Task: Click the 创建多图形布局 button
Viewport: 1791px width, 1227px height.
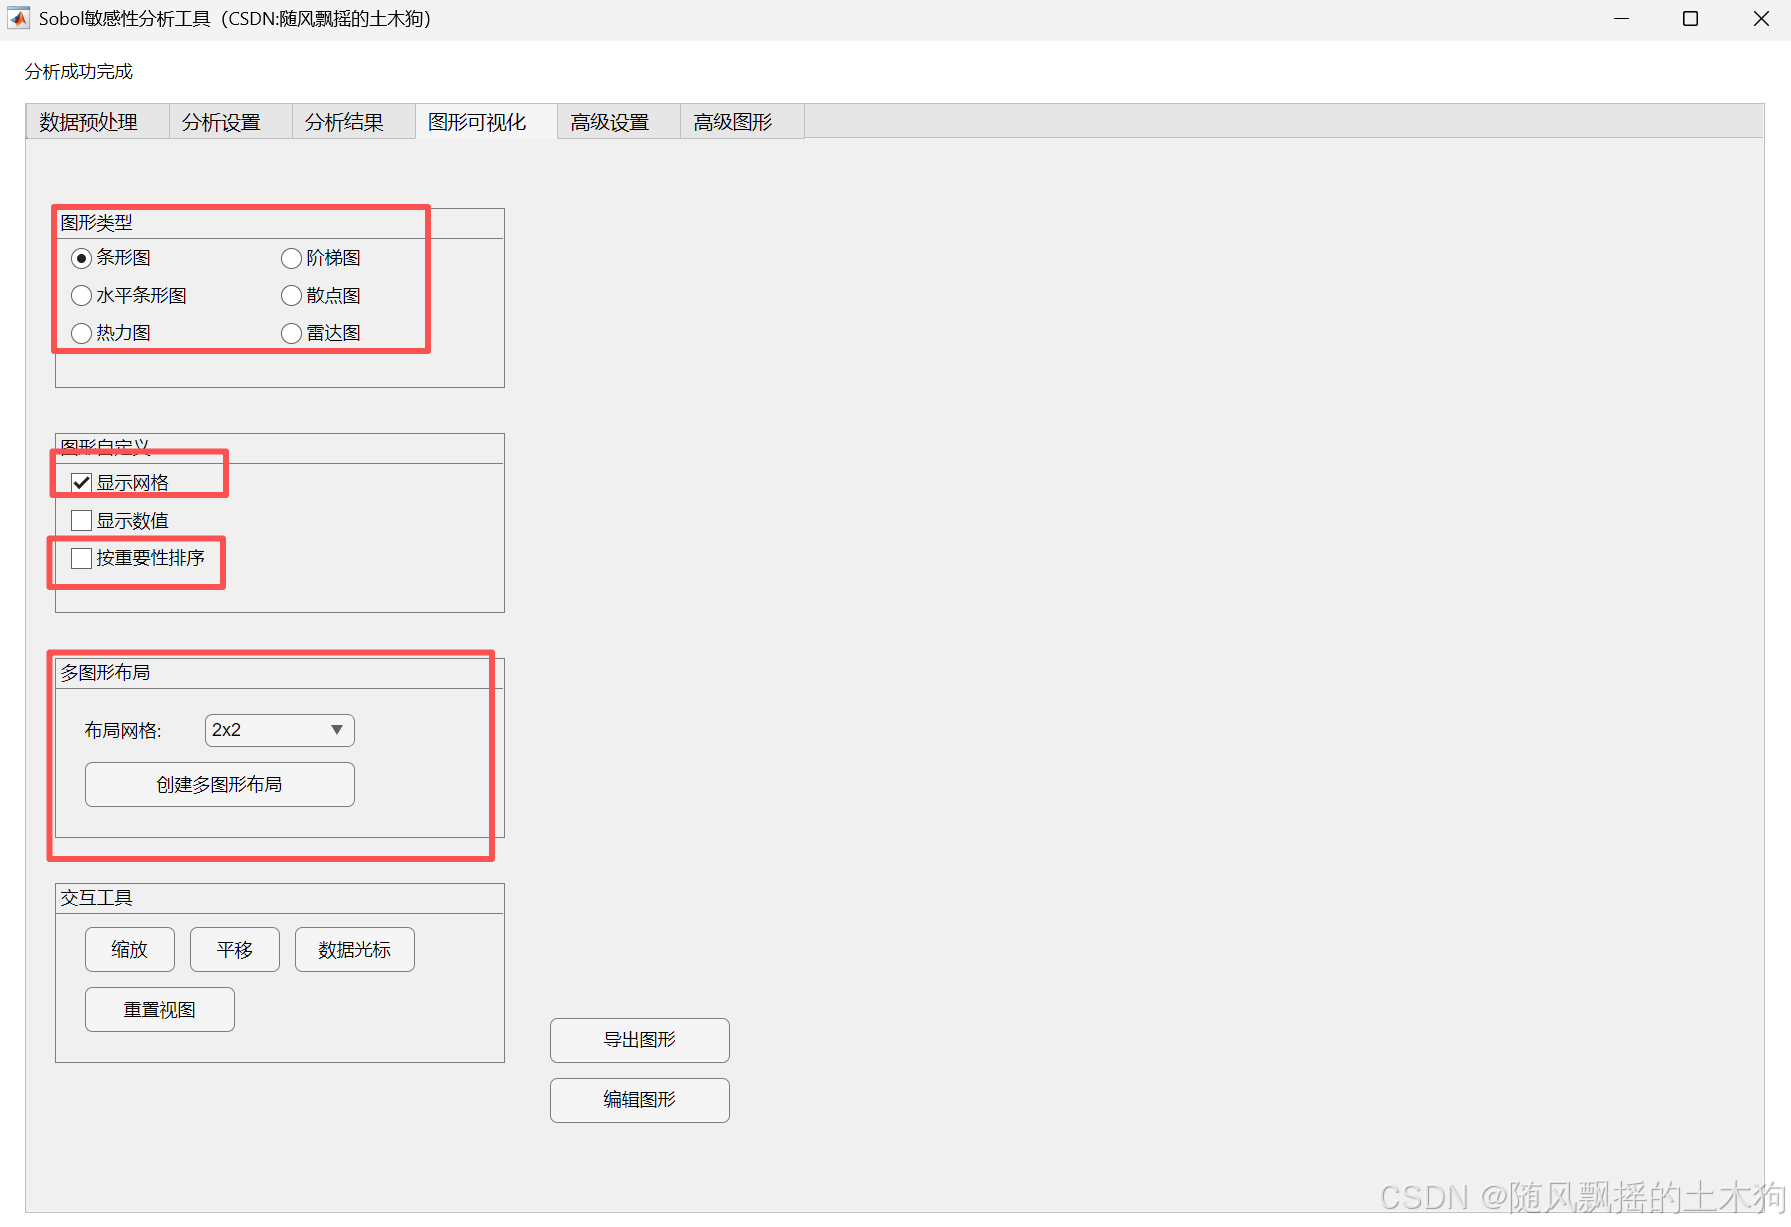Action: (220, 785)
